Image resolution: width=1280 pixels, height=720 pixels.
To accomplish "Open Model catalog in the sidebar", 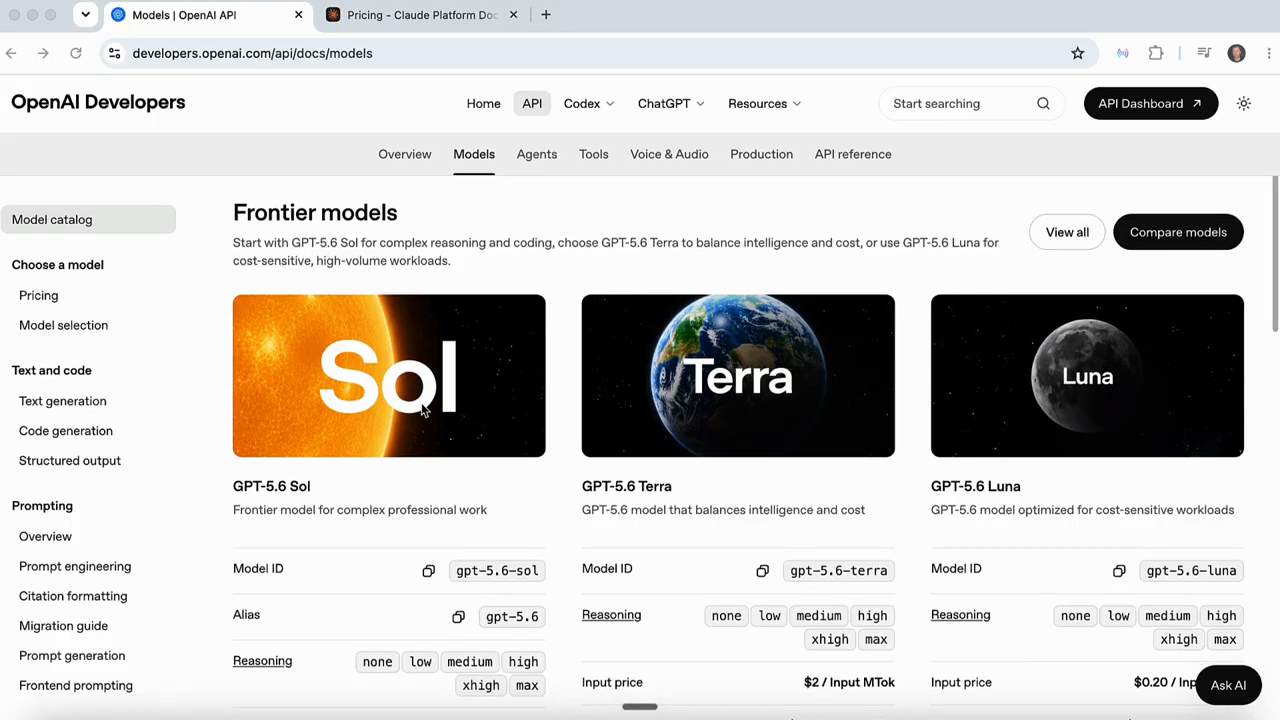I will pos(88,220).
